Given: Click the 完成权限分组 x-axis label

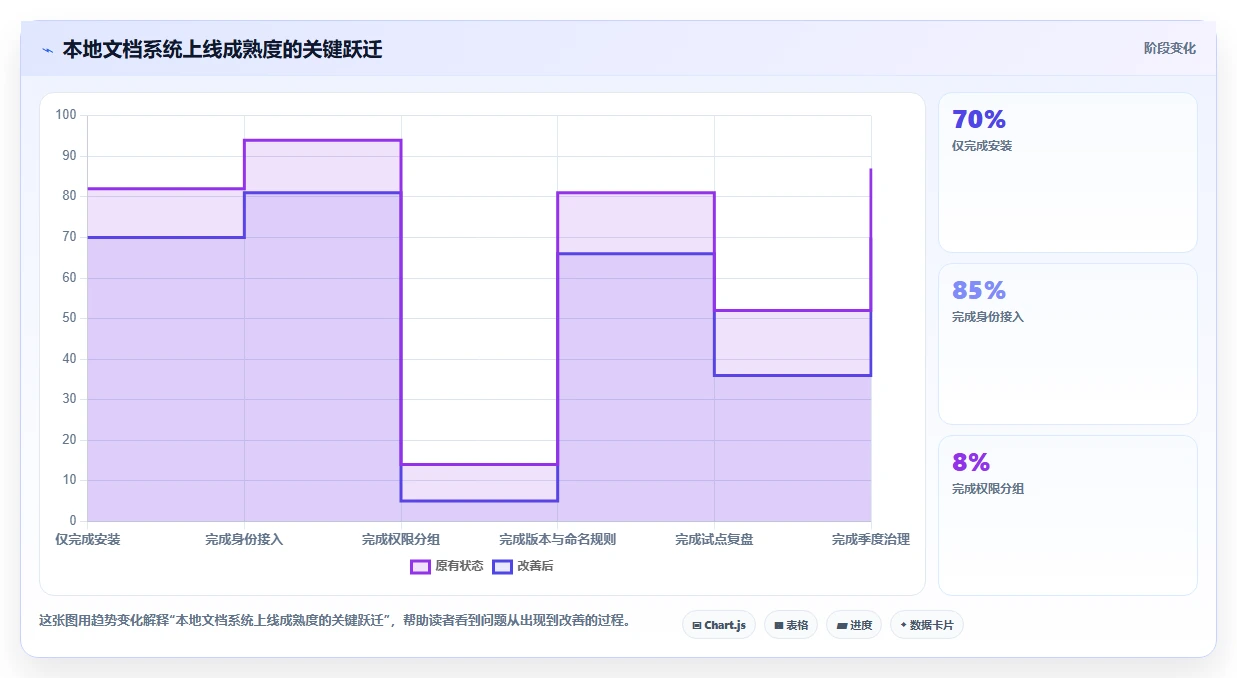Looking at the screenshot, I should click(401, 539).
